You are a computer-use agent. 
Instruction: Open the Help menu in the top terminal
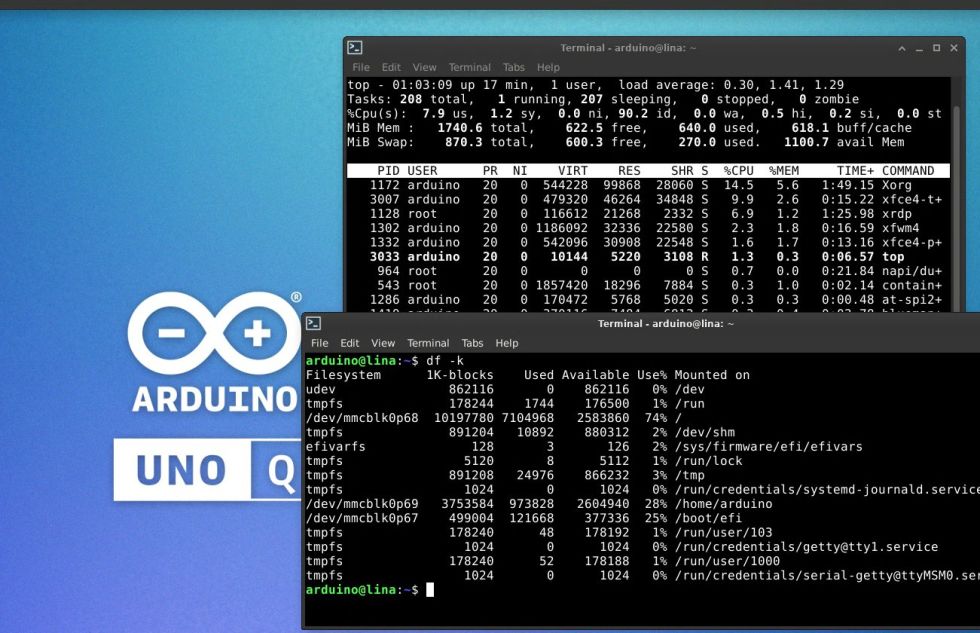pos(549,67)
